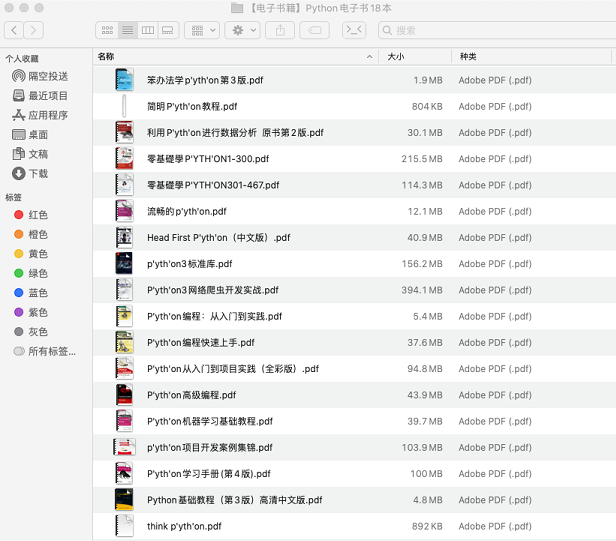This screenshot has height=541, width=616.
Task: Filter by the 红色 tag
Action: click(31, 215)
